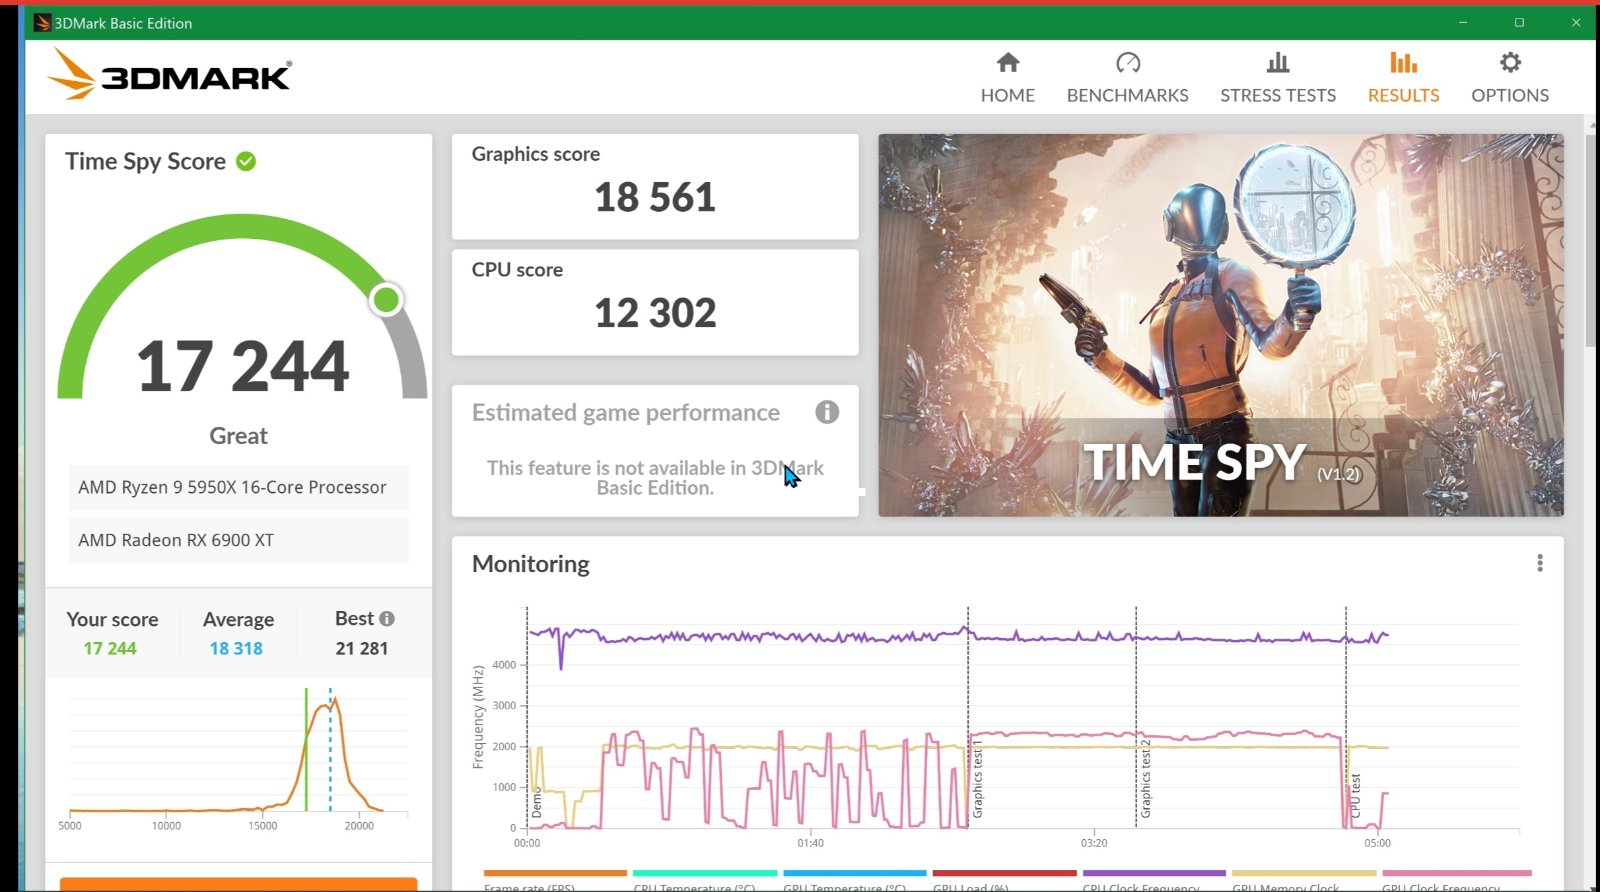Click the CPU Temperature legend bar

tap(705, 874)
